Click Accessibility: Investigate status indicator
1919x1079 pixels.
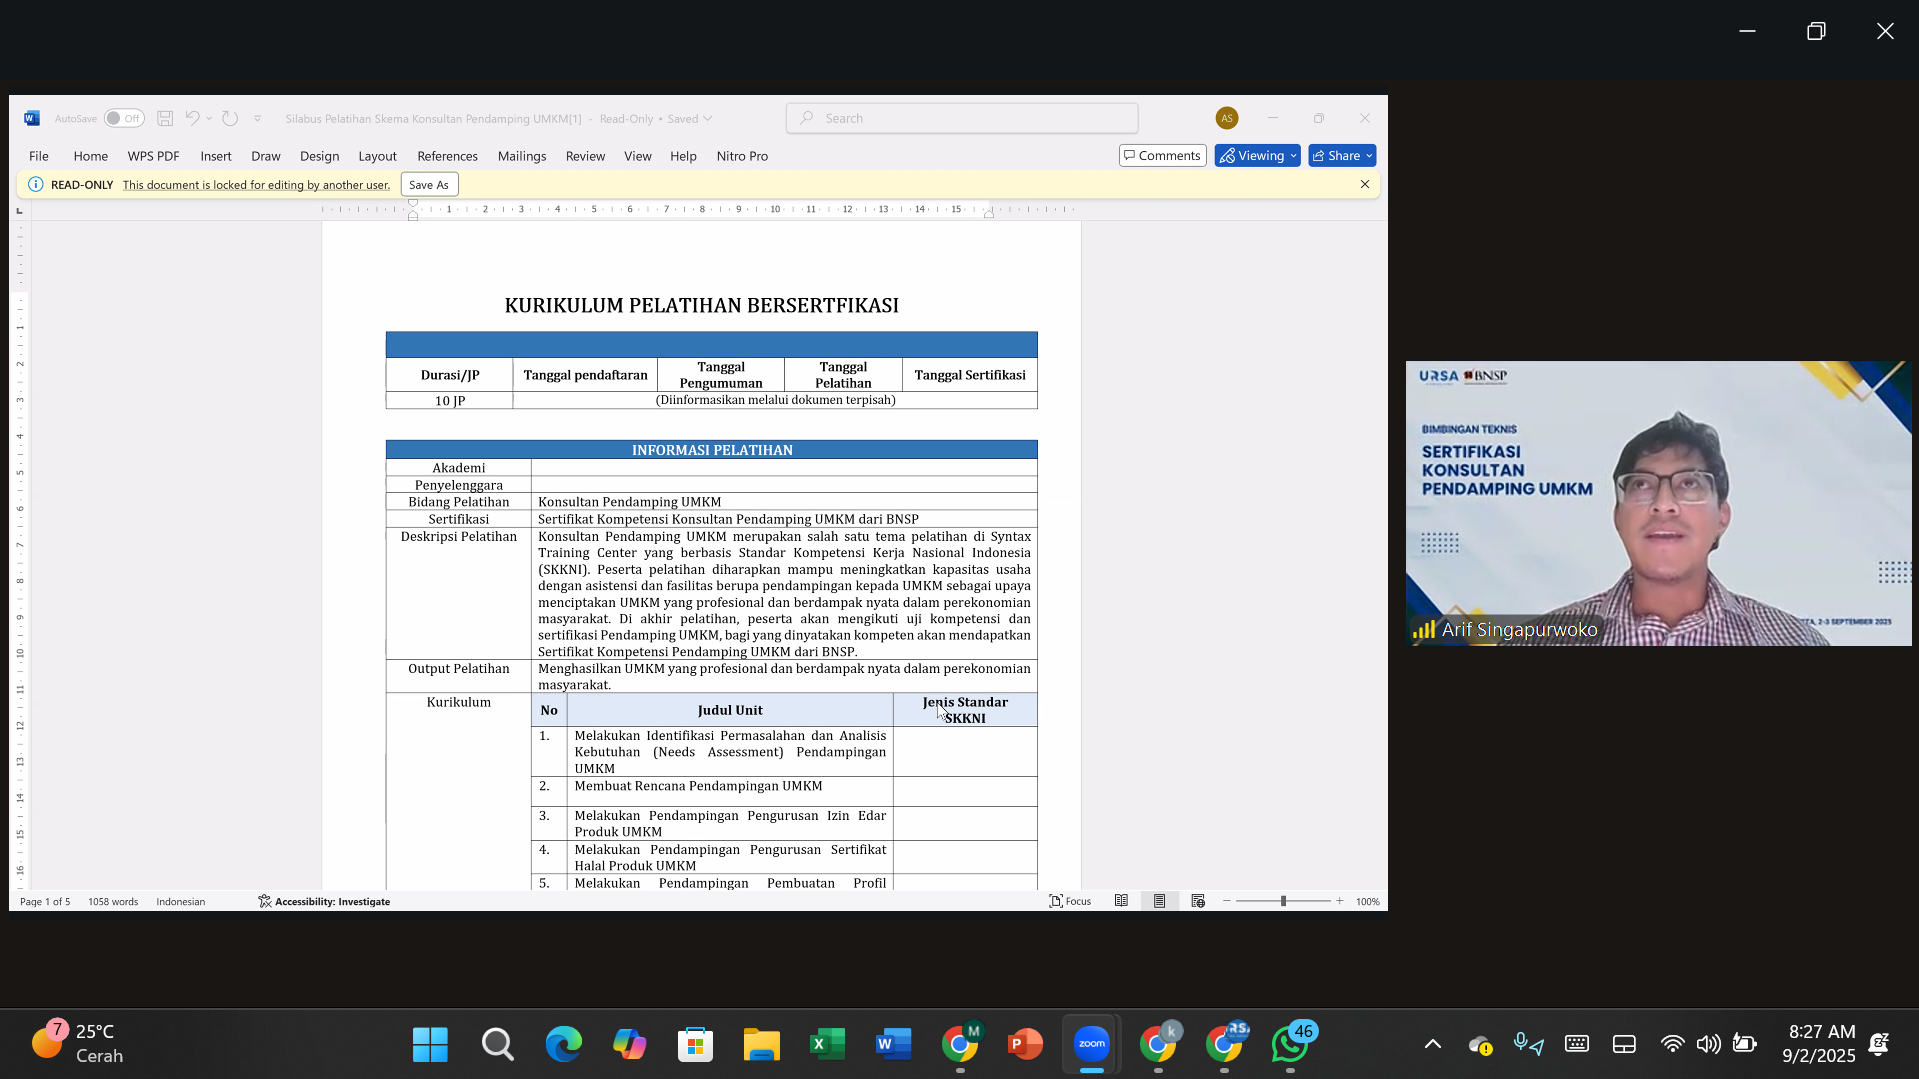tap(324, 901)
